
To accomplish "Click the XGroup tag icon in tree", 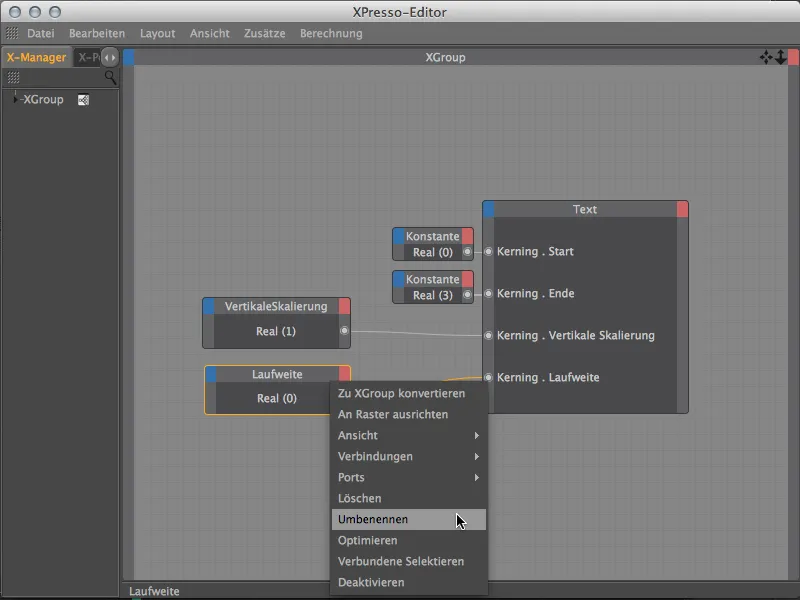I will coord(83,100).
